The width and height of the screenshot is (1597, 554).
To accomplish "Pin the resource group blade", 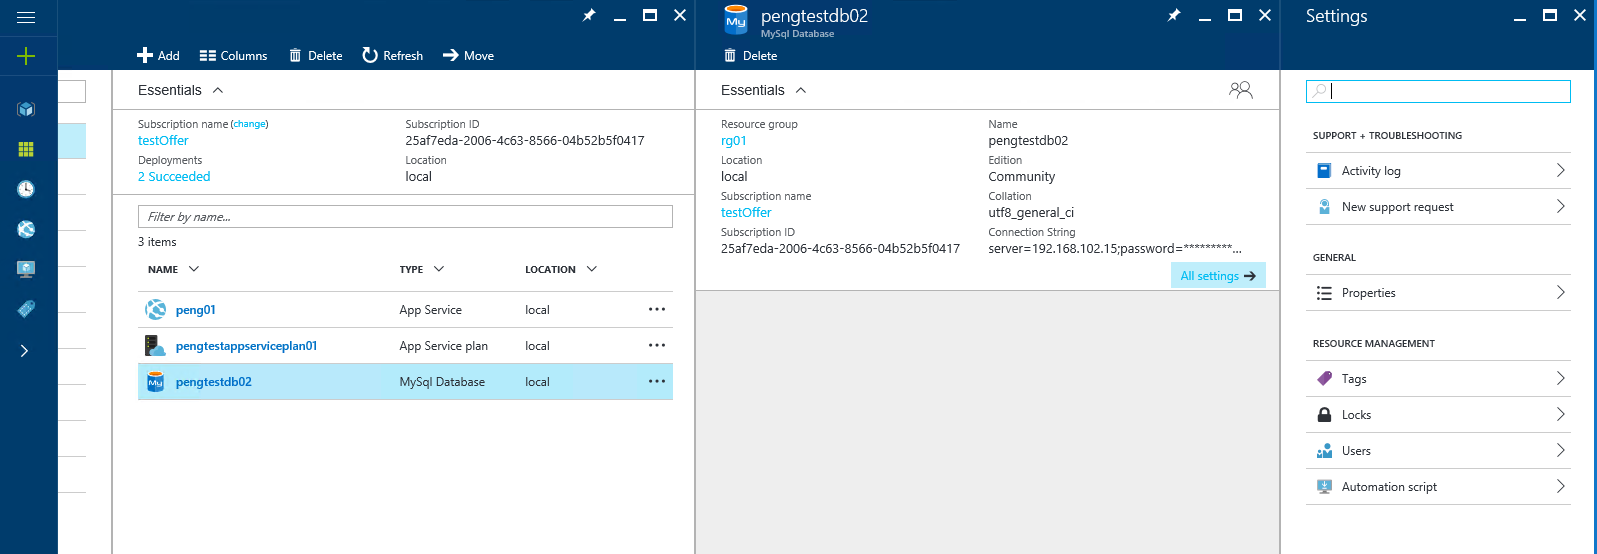I will click(589, 15).
